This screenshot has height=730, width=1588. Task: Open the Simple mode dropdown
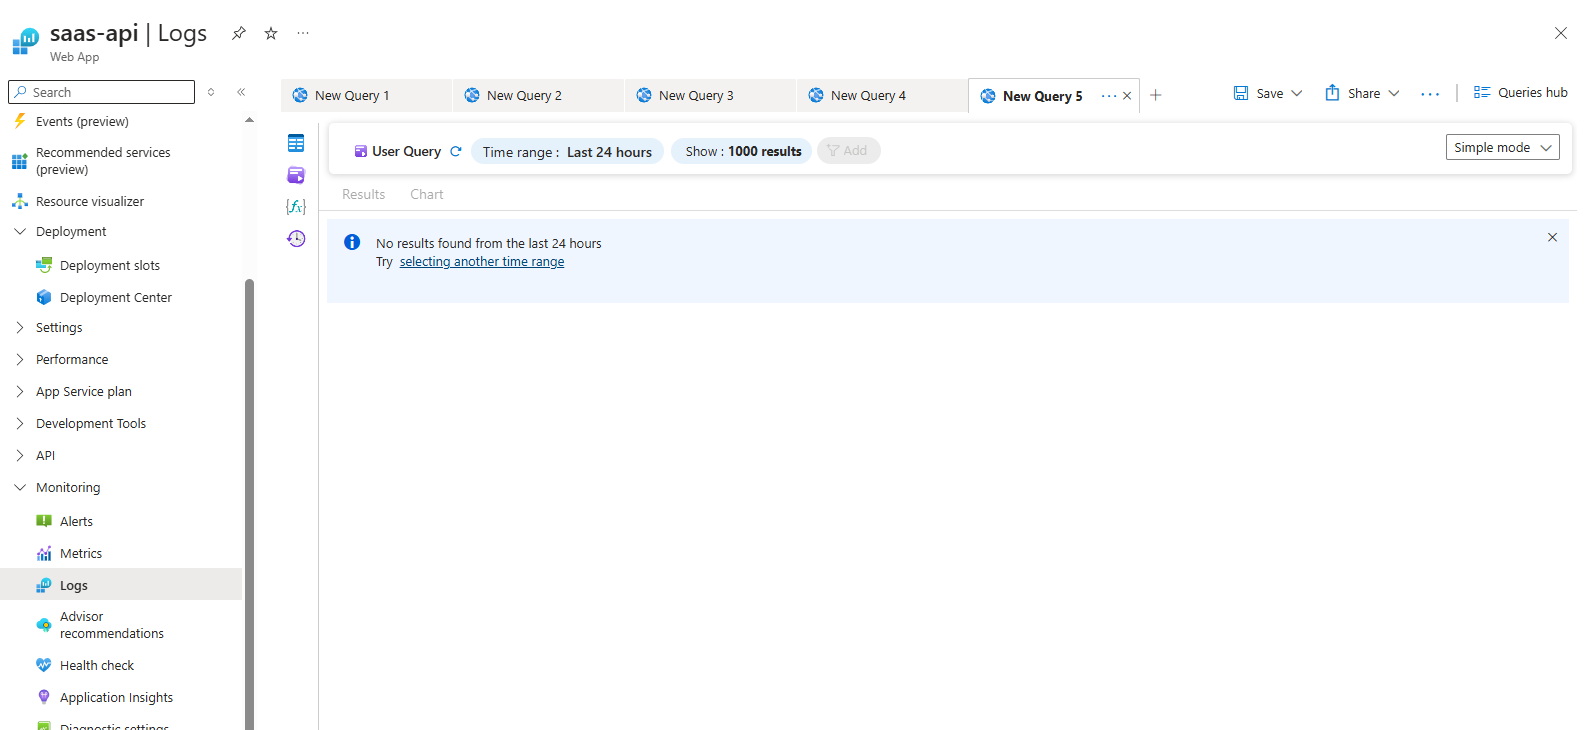1502,147
